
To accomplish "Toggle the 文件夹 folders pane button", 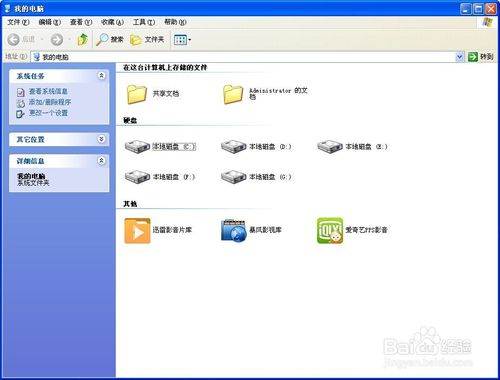I will click(x=147, y=40).
